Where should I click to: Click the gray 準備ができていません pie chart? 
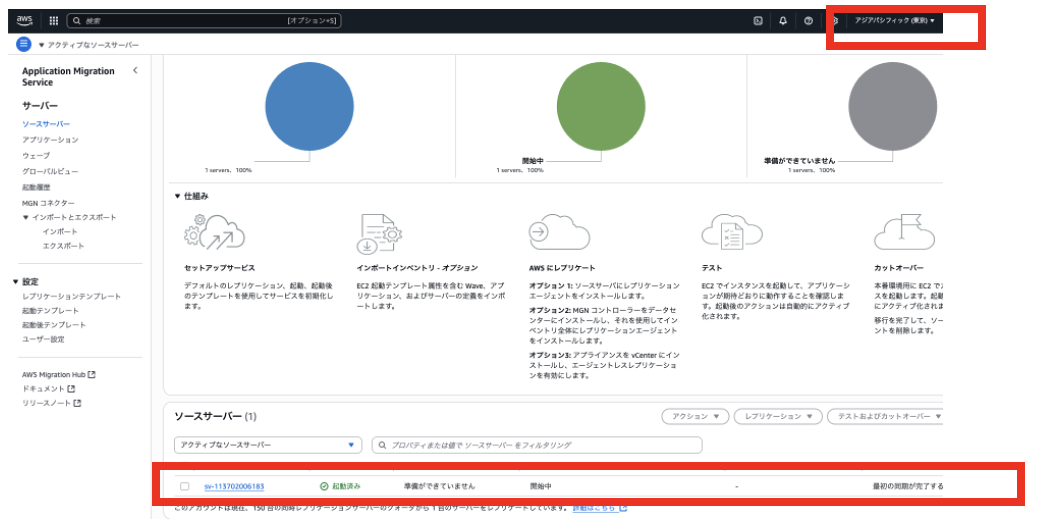point(892,107)
